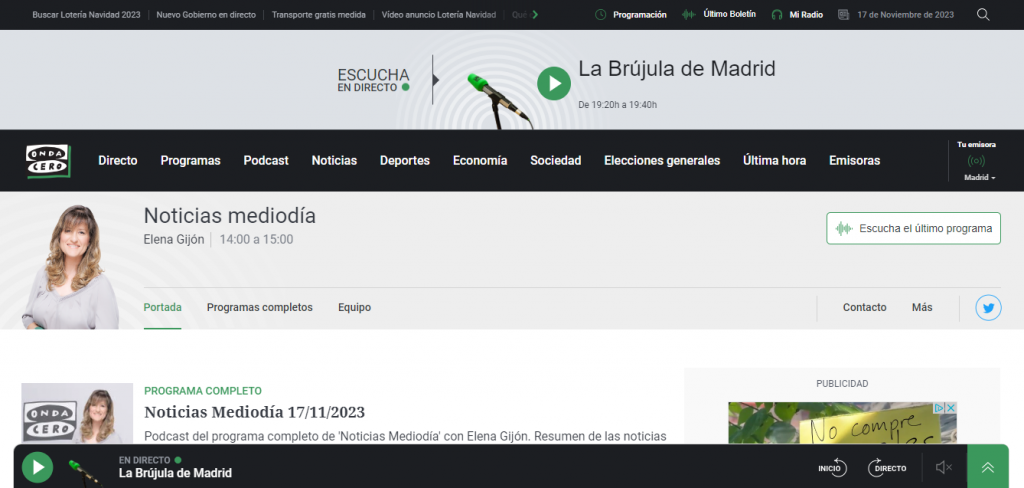Open the Onda Cero logo home
This screenshot has width=1024, height=488.
48,160
